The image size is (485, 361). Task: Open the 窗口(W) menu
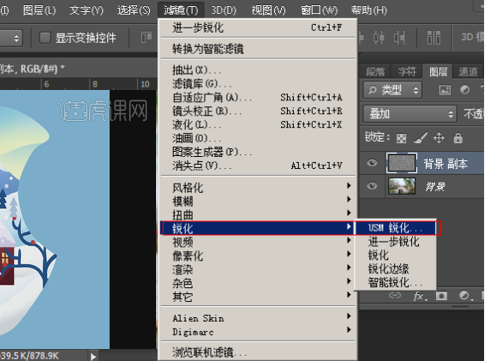(x=319, y=10)
